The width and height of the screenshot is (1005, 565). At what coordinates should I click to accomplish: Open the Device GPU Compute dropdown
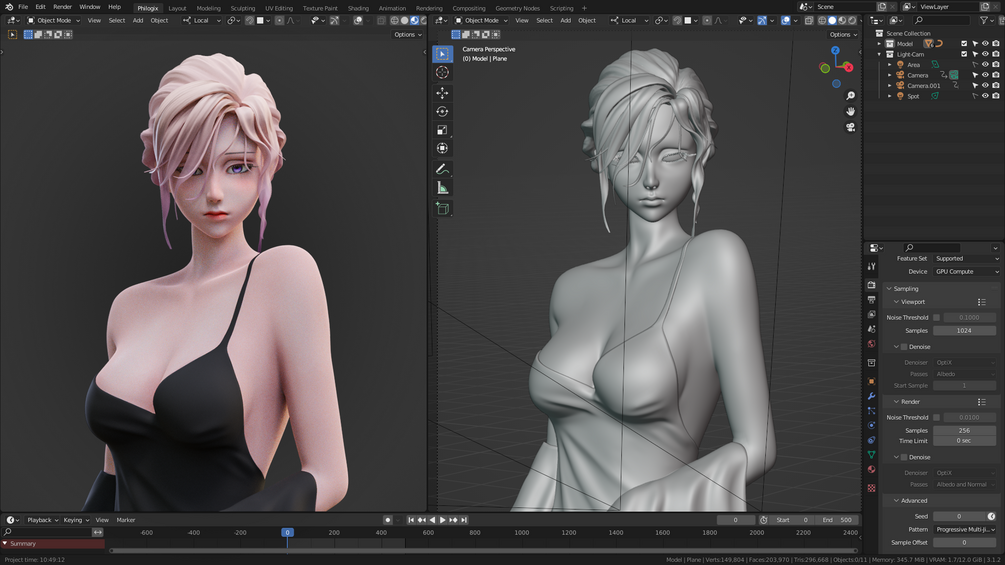tap(967, 272)
